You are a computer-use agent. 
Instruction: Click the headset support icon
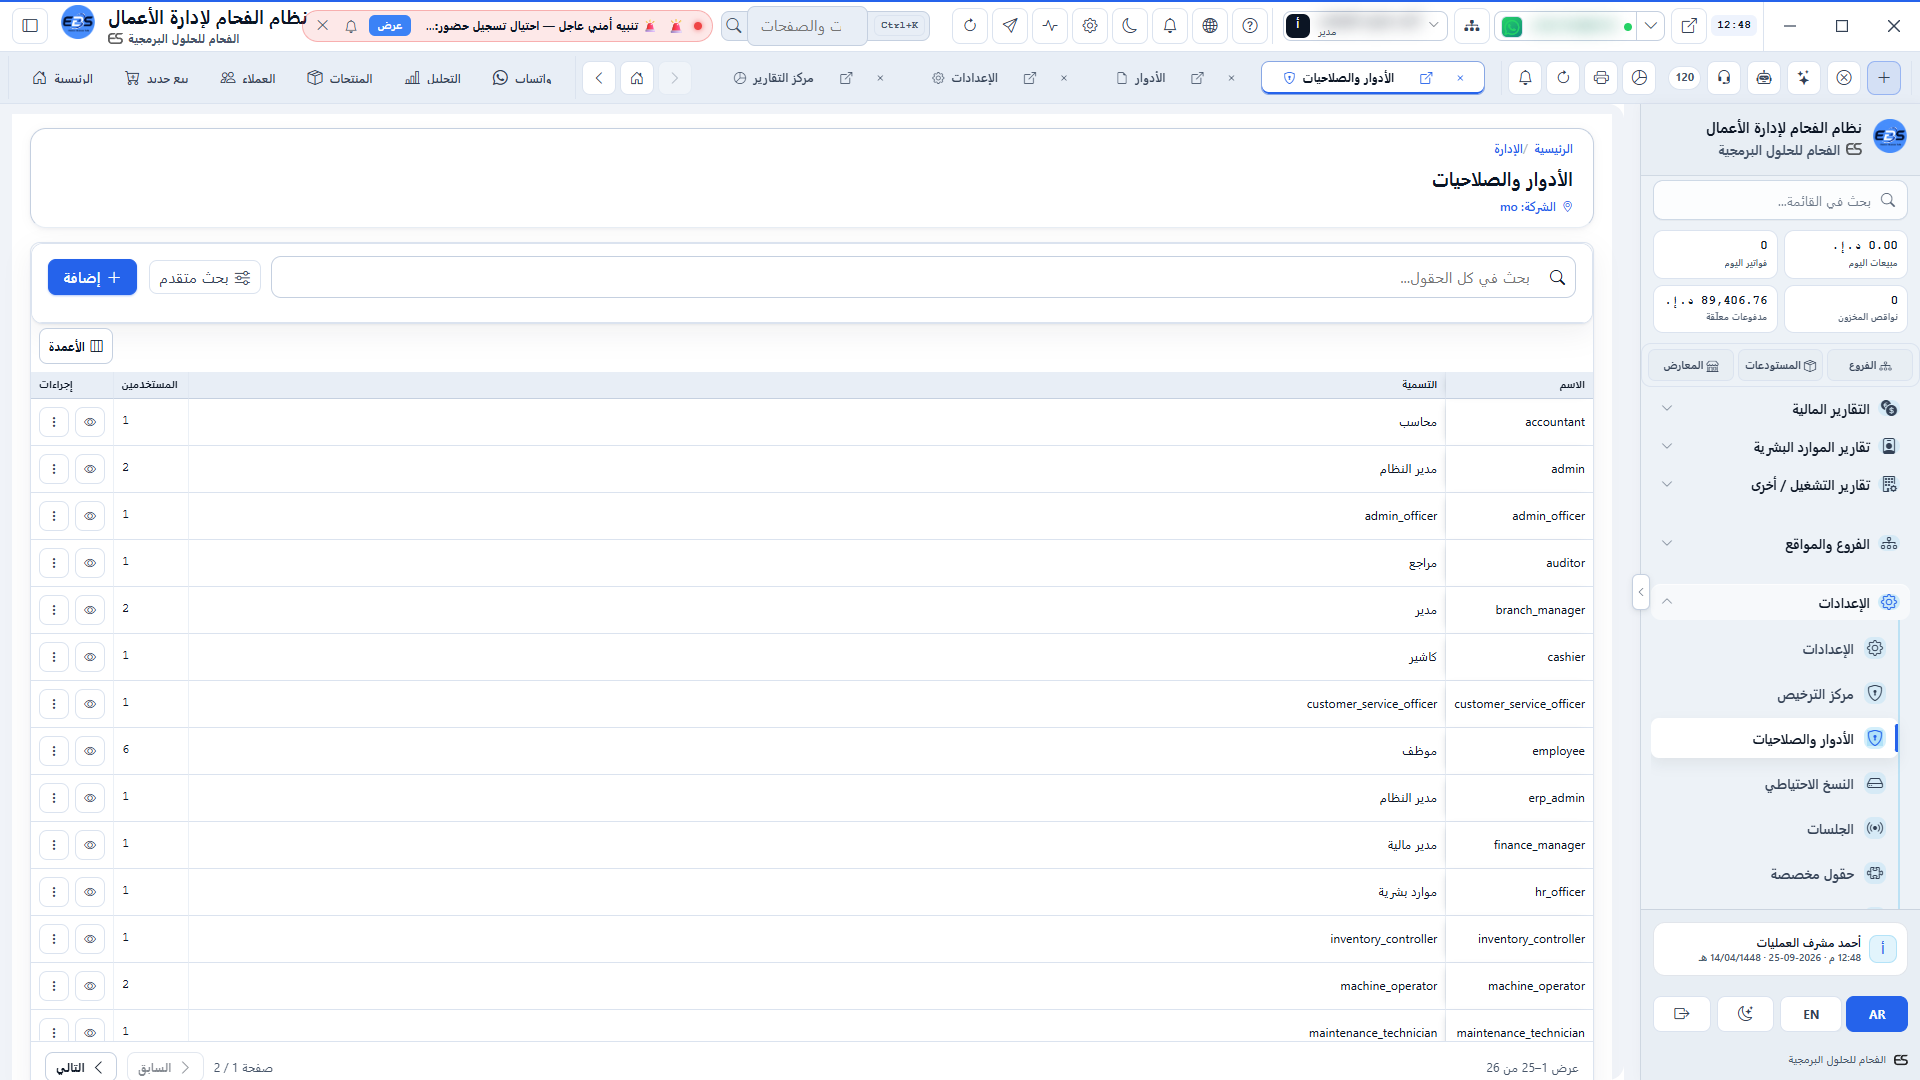[x=1724, y=78]
